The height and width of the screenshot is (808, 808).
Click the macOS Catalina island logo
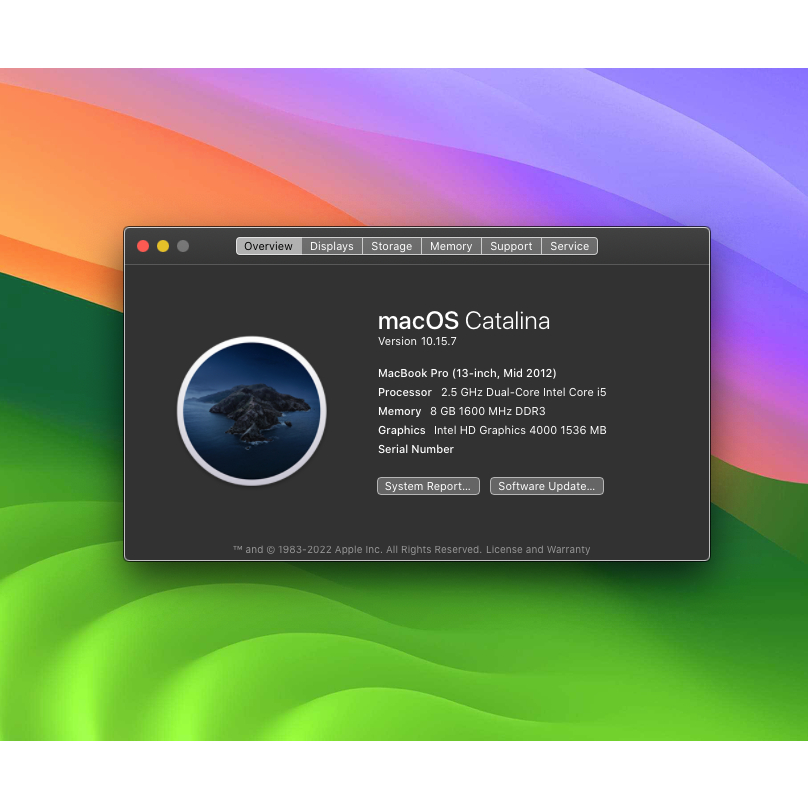(x=252, y=411)
